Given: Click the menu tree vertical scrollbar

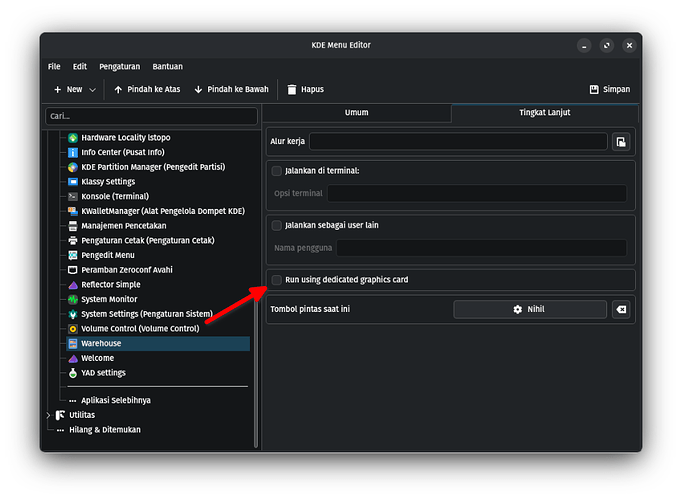Looking at the screenshot, I should point(256,374).
